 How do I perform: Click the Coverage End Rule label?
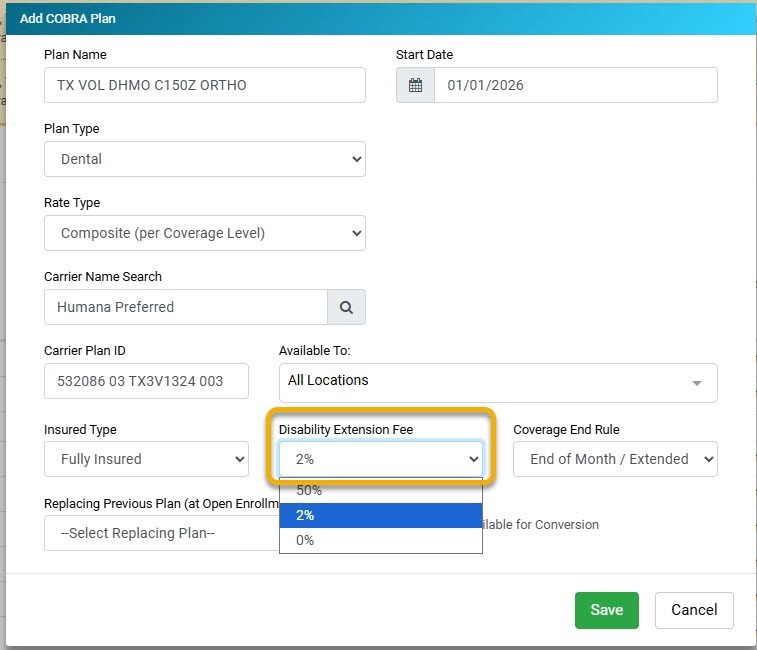[566, 429]
